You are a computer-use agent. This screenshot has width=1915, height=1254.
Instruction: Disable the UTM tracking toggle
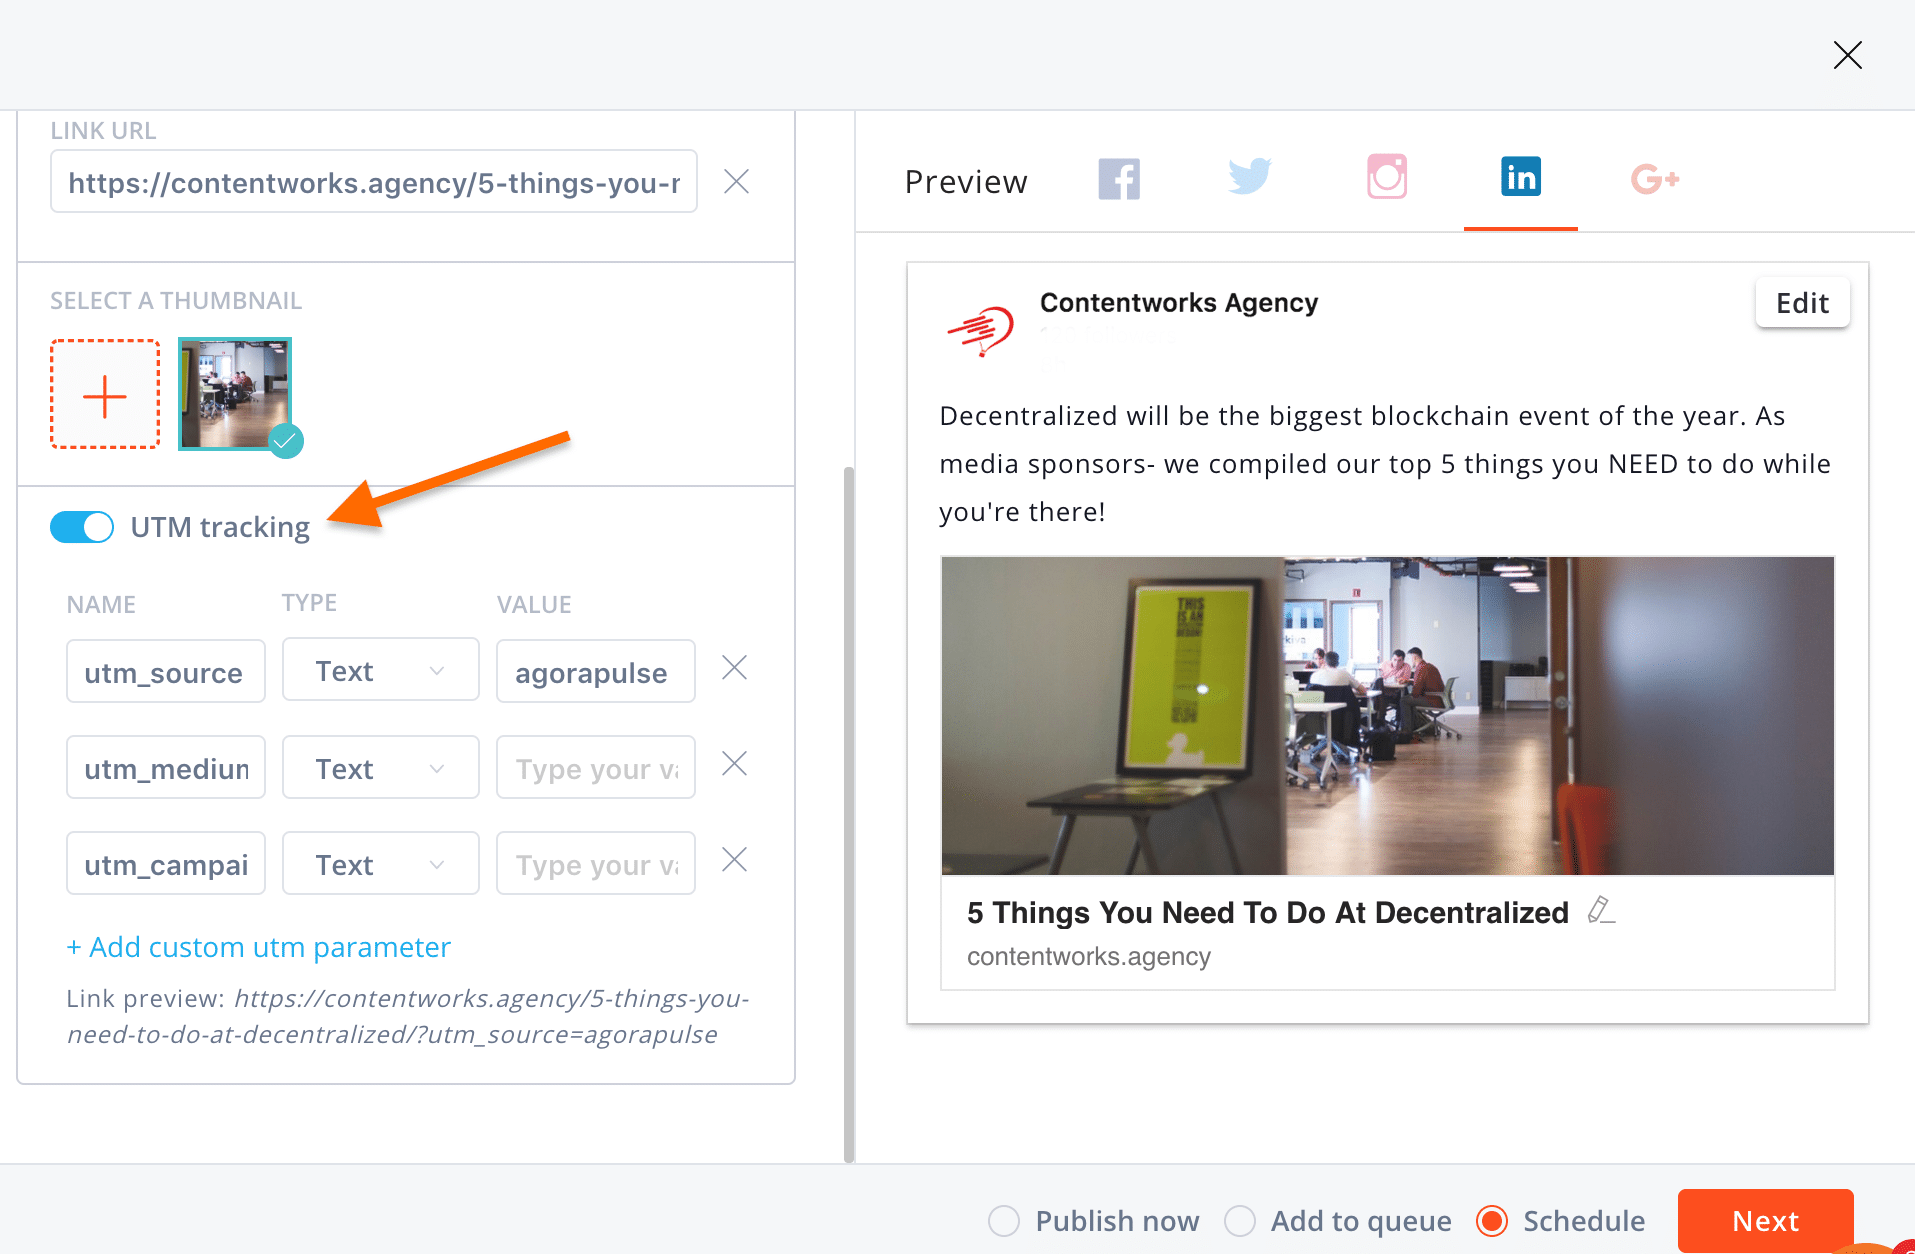[82, 527]
